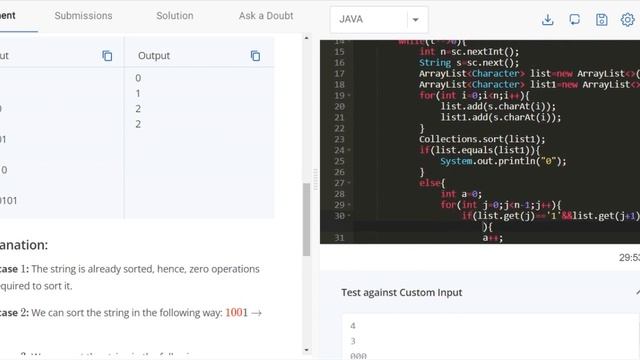Image resolution: width=640 pixels, height=360 pixels.
Task: Click the code line 'System.out.println("0");'
Action: pyautogui.click(x=503, y=161)
